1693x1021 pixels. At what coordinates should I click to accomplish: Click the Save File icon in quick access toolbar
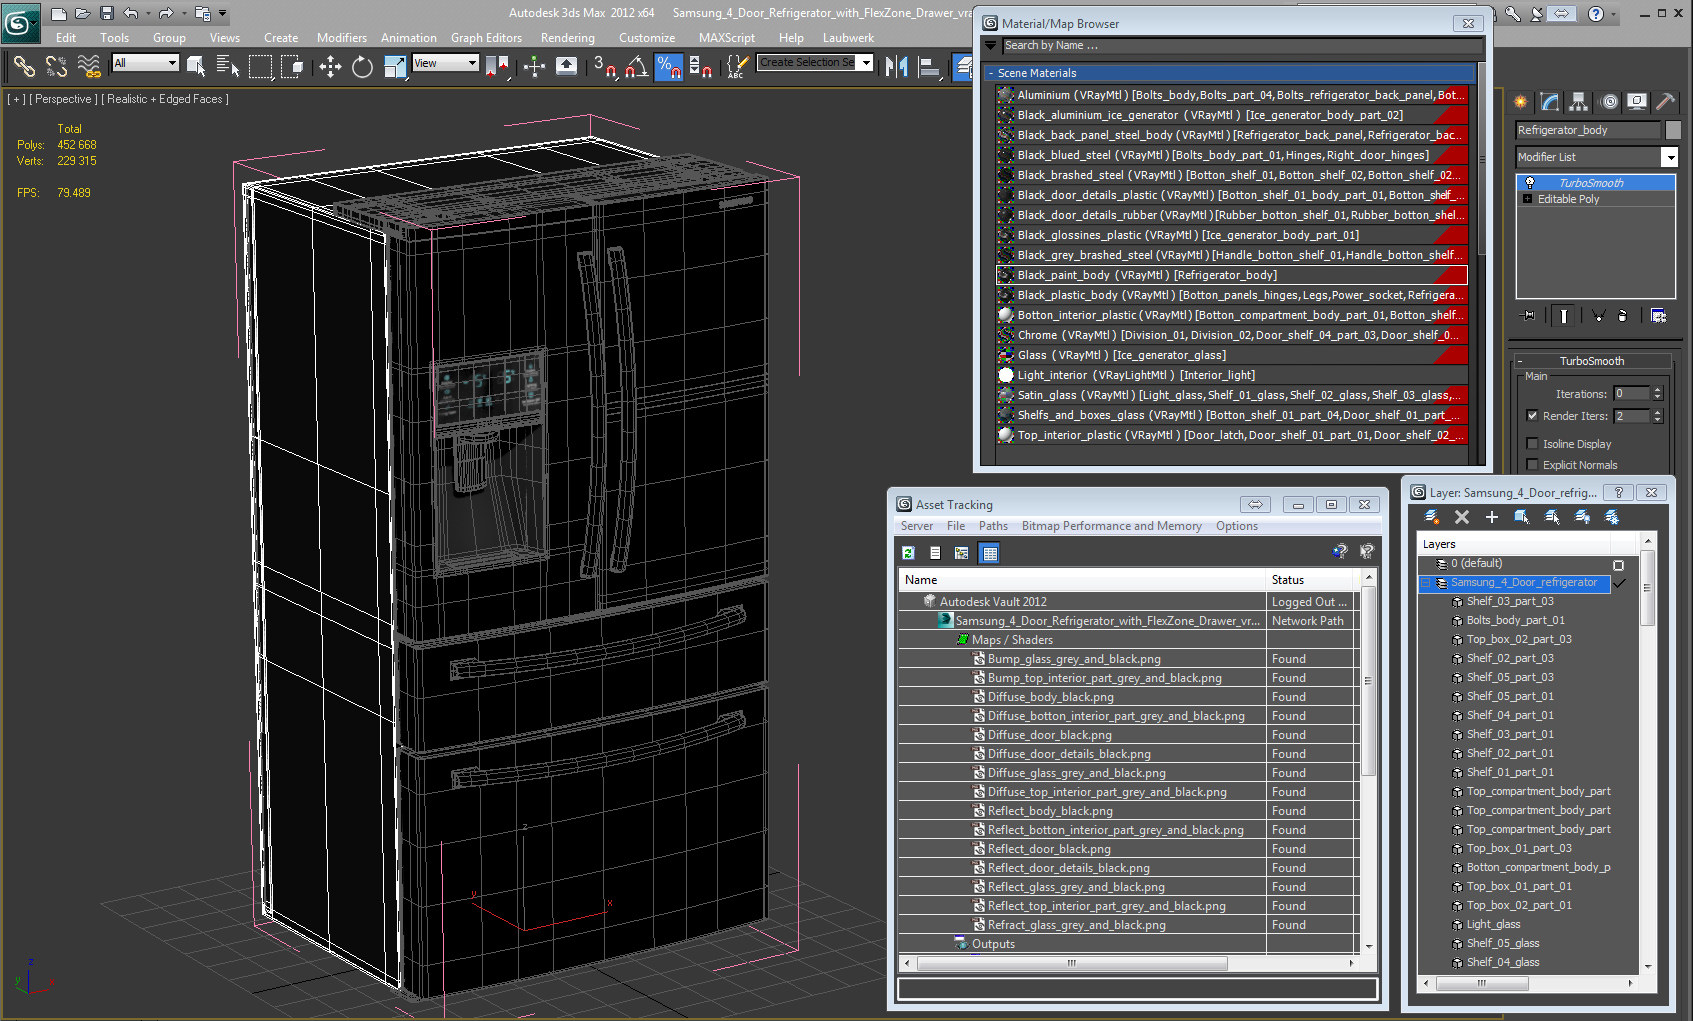(x=107, y=13)
